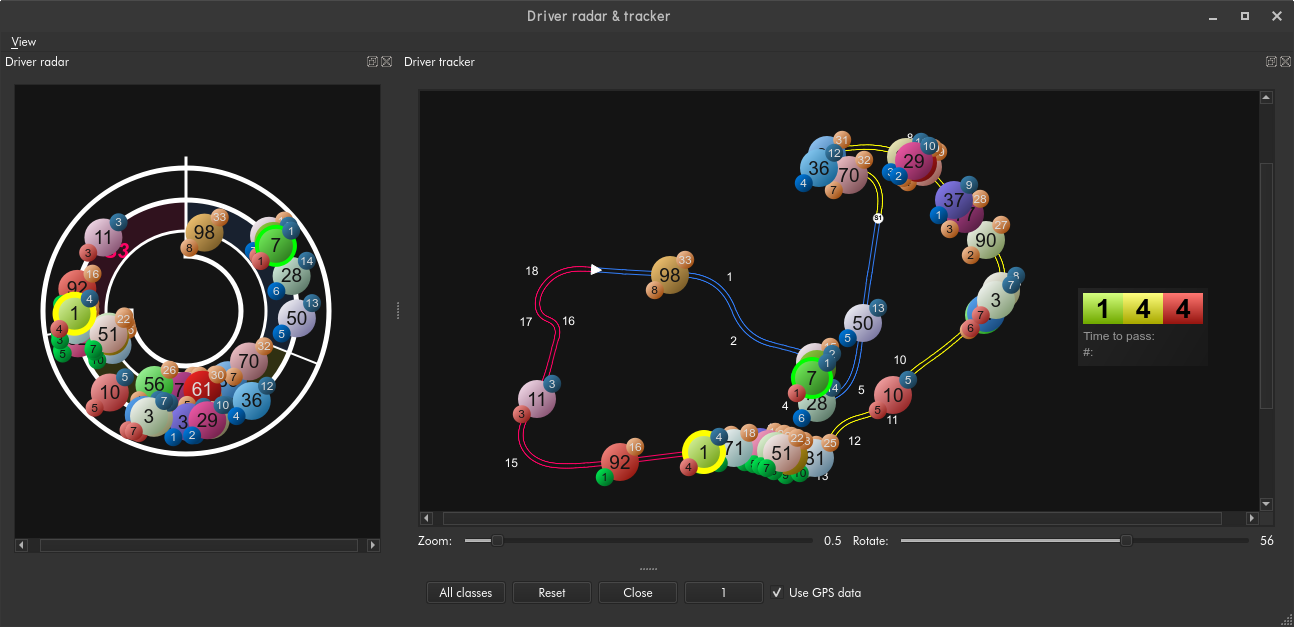Image resolution: width=1294 pixels, height=627 pixels.
Task: Select driver 50 in the radar view
Action: (296, 318)
